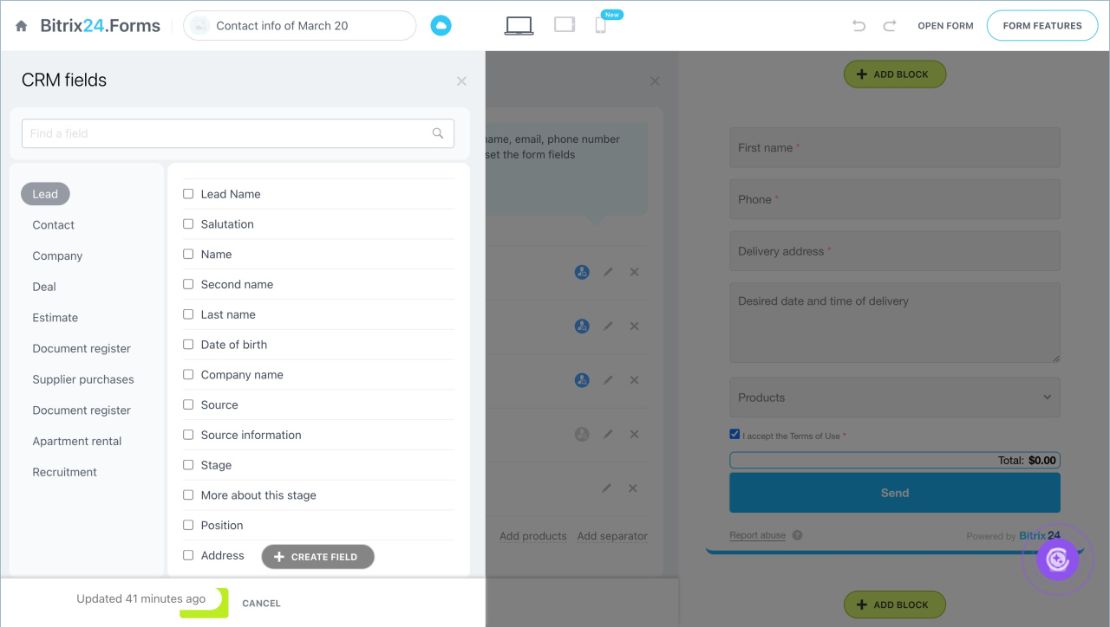Open the purple assistant chat widget
1110x627 pixels.
click(1058, 560)
